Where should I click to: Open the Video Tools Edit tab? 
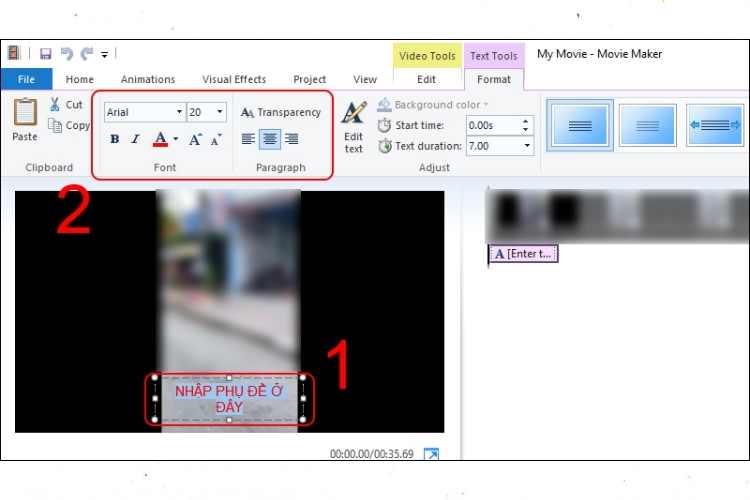click(426, 79)
